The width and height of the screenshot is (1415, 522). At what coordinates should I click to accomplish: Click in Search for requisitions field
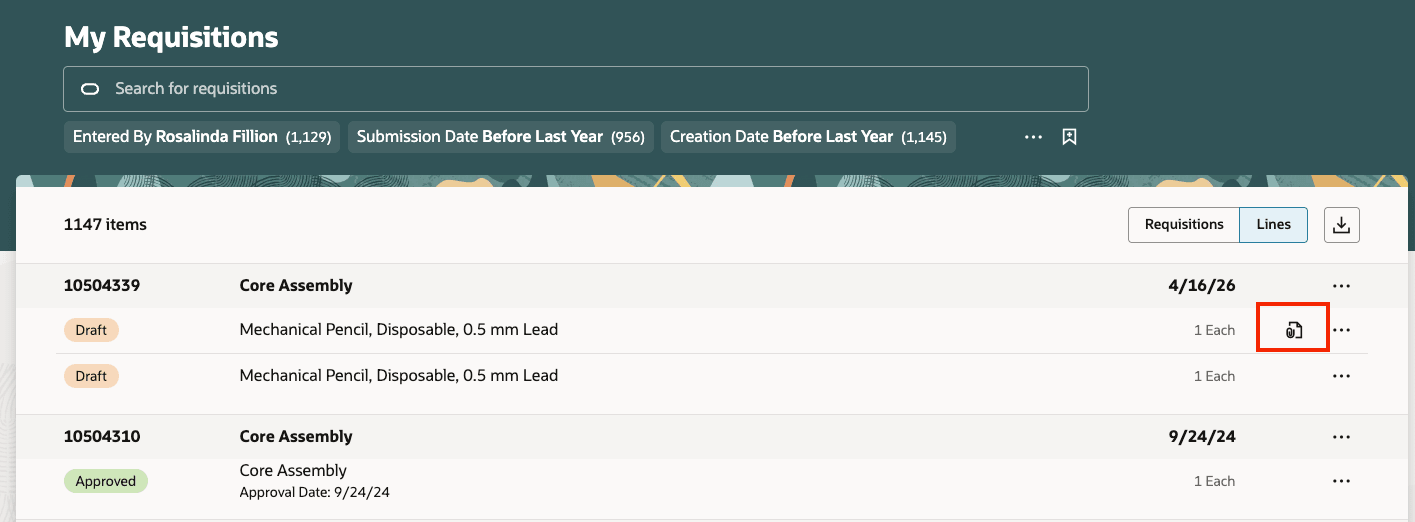pyautogui.click(x=576, y=89)
